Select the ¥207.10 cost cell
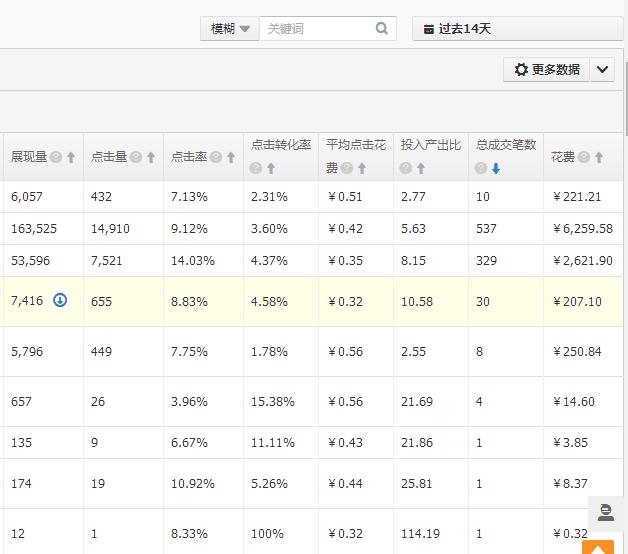Image resolution: width=628 pixels, height=554 pixels. [583, 302]
